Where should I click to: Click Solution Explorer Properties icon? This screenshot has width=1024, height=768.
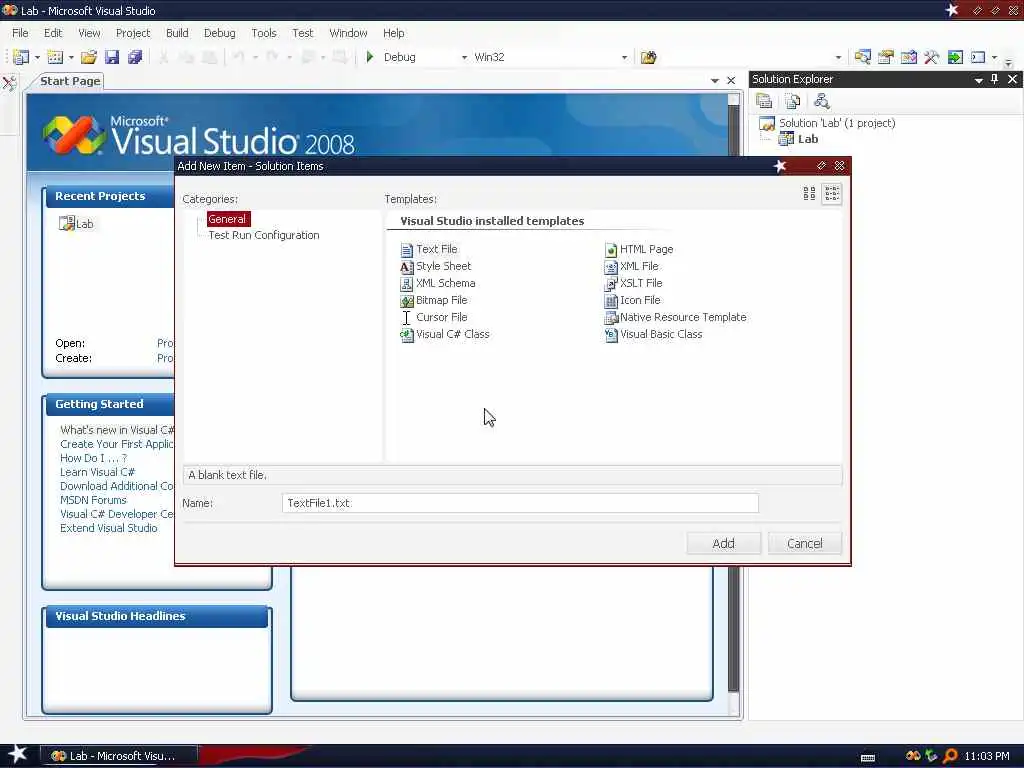pos(764,101)
